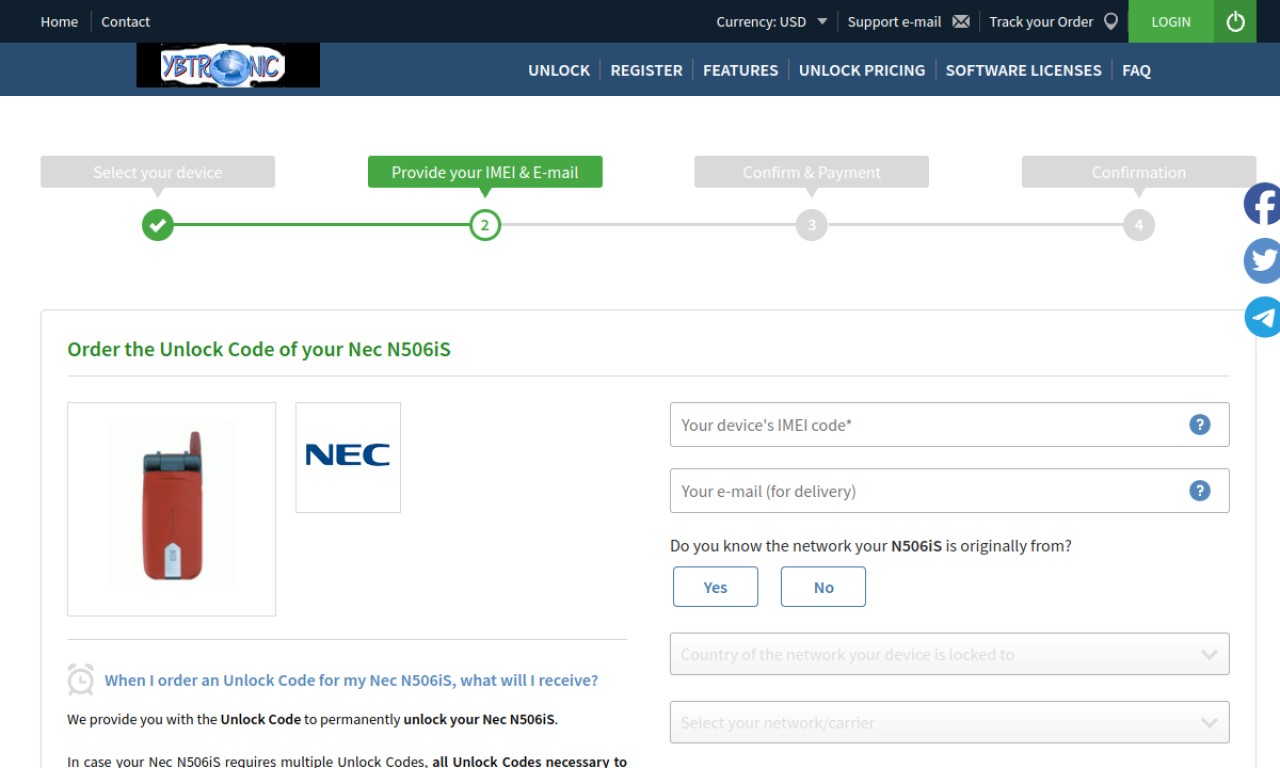This screenshot has width=1280, height=768.
Task: Open the FAQ menu item
Action: [1136, 70]
